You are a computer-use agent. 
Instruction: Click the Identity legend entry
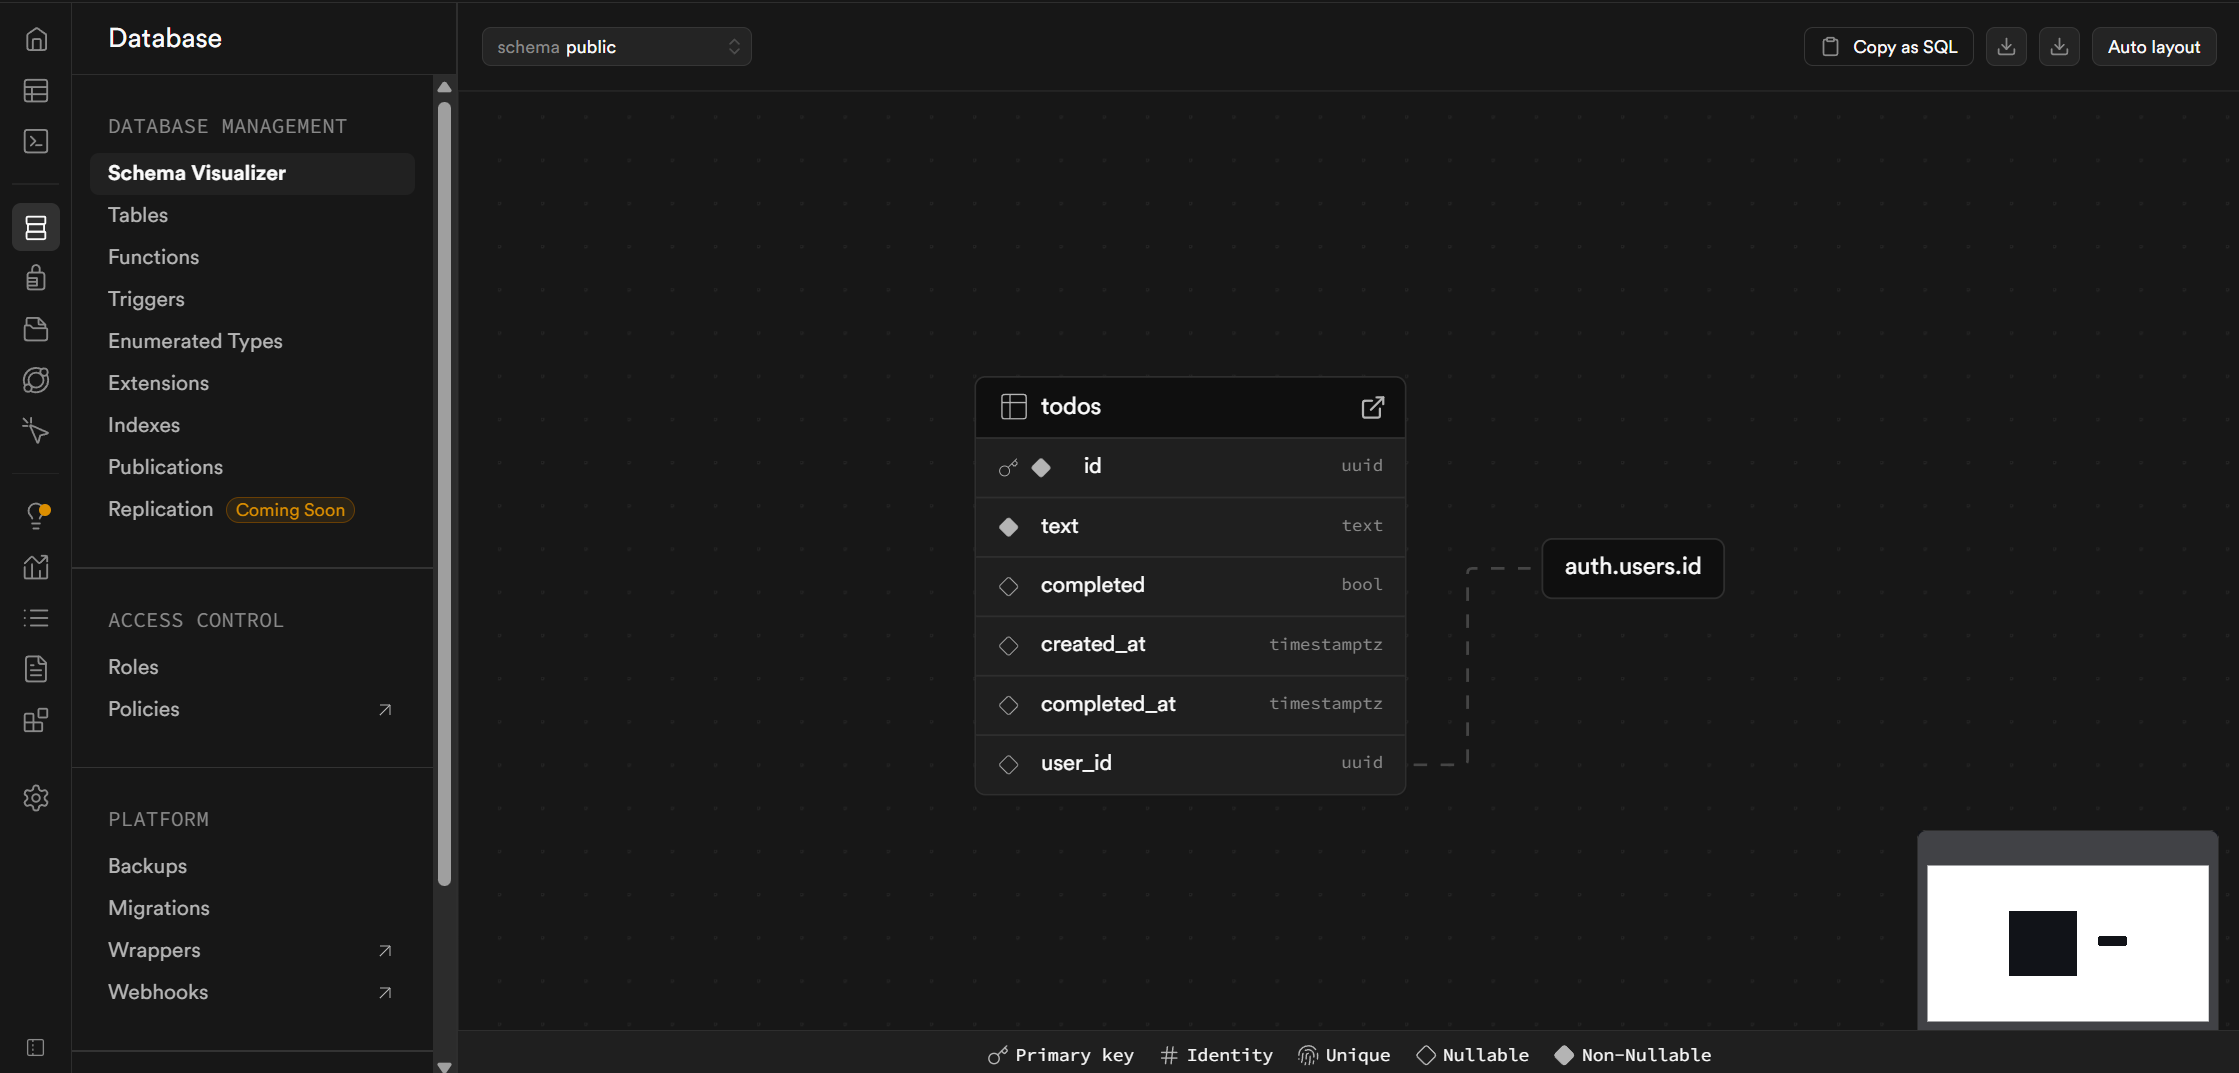[x=1217, y=1055]
